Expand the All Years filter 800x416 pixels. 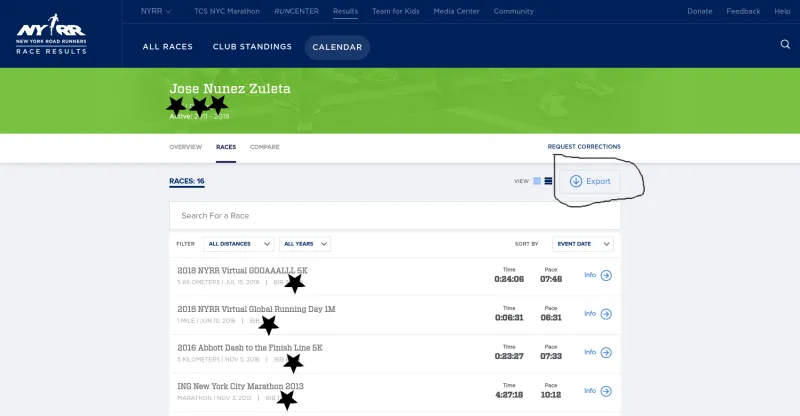[x=305, y=244]
